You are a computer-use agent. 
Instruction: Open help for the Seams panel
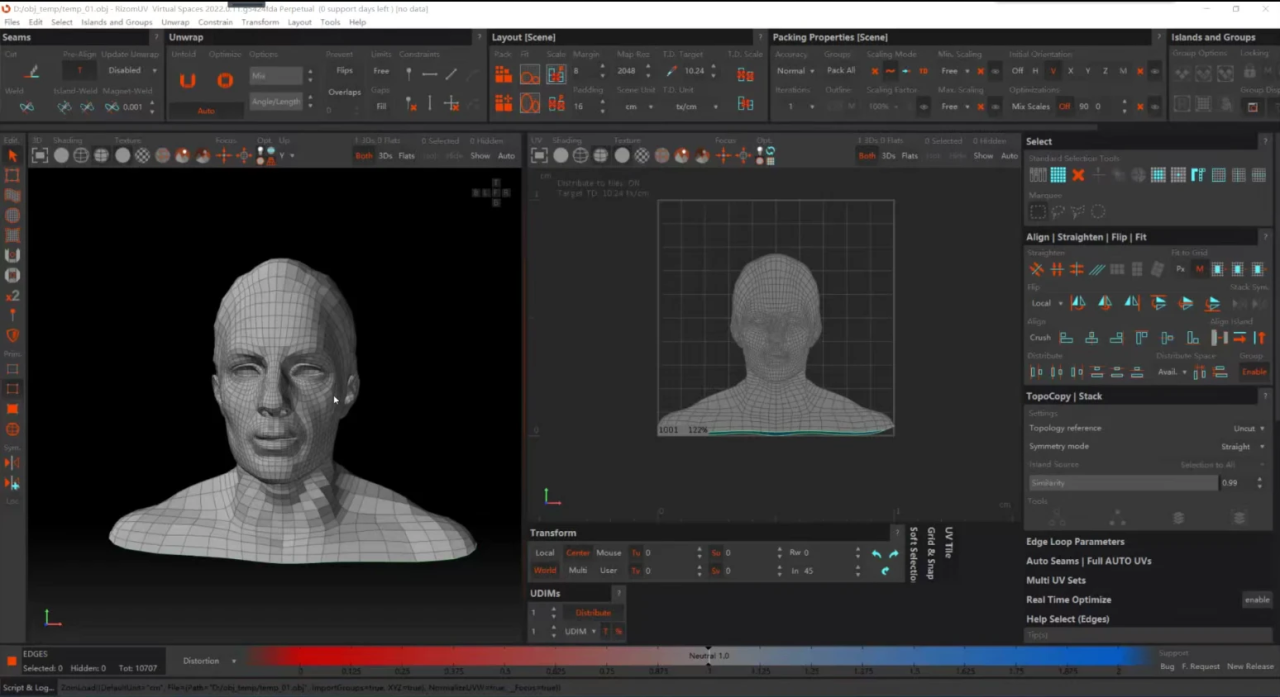tap(156, 37)
